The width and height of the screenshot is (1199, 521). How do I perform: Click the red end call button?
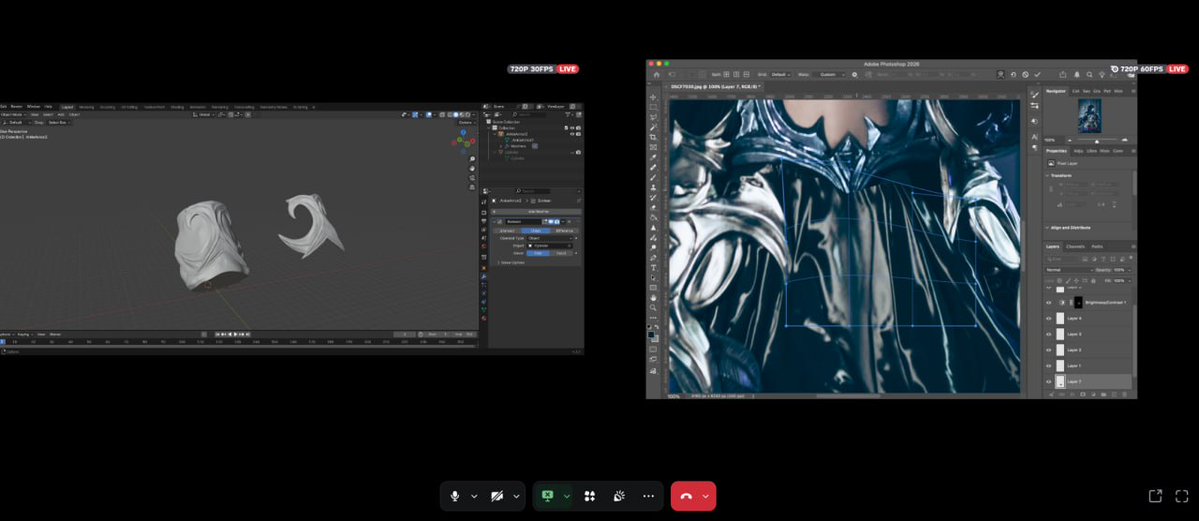pos(685,496)
